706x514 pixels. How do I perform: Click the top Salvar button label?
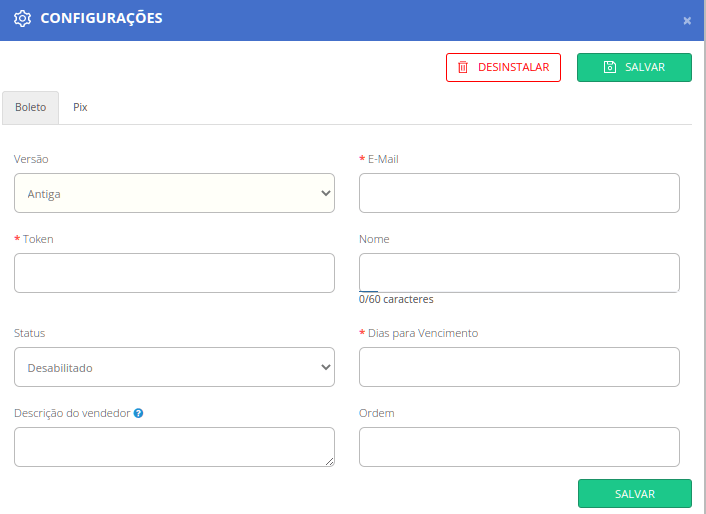click(645, 67)
